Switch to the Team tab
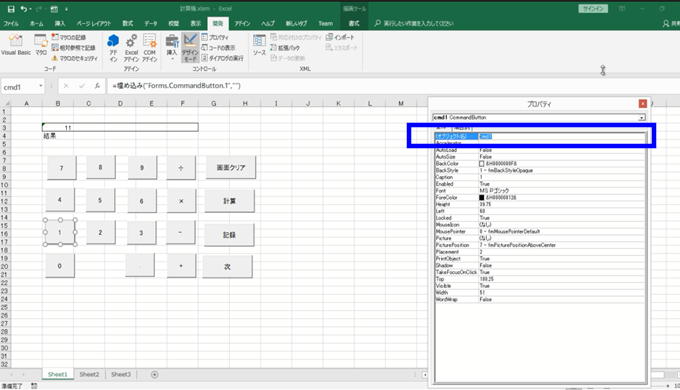 click(x=325, y=23)
